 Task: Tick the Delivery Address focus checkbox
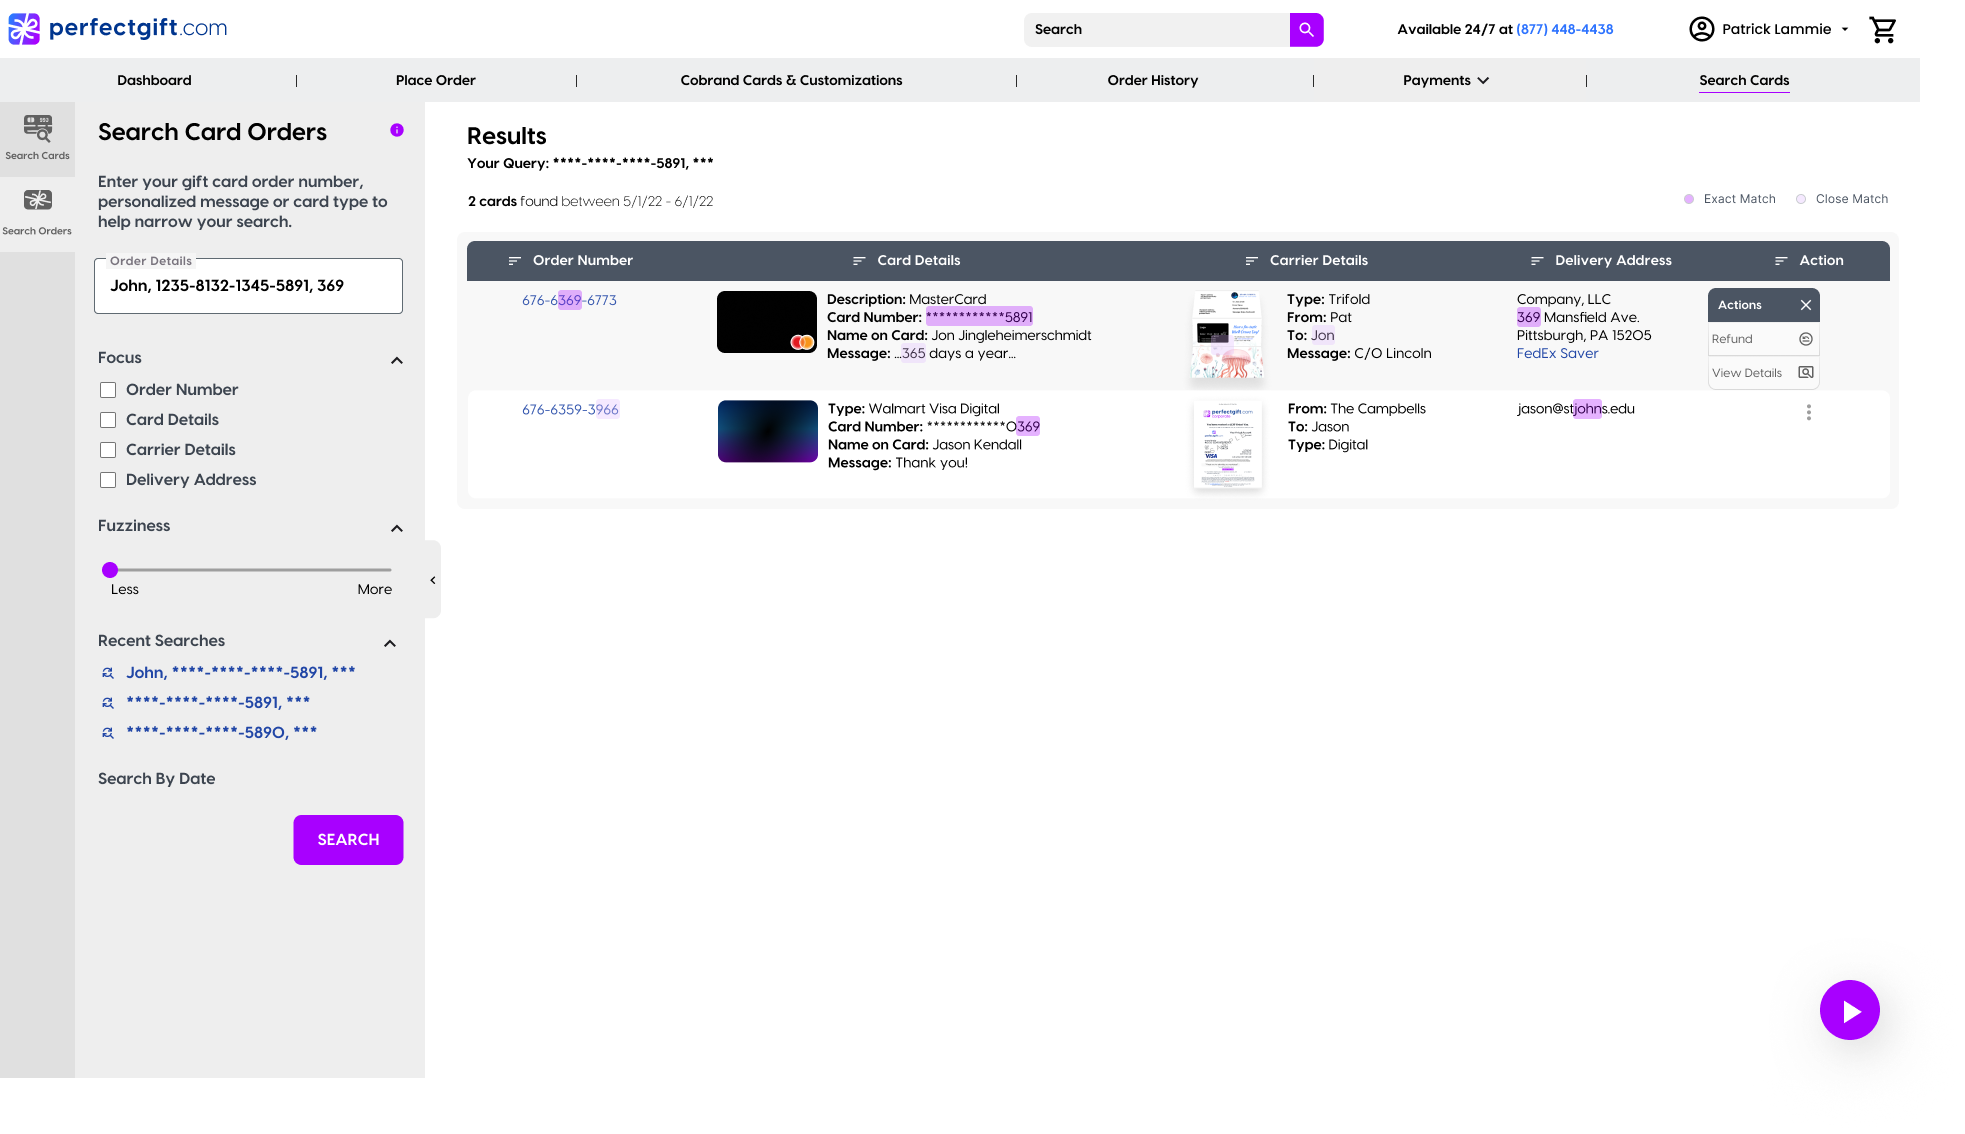point(108,480)
